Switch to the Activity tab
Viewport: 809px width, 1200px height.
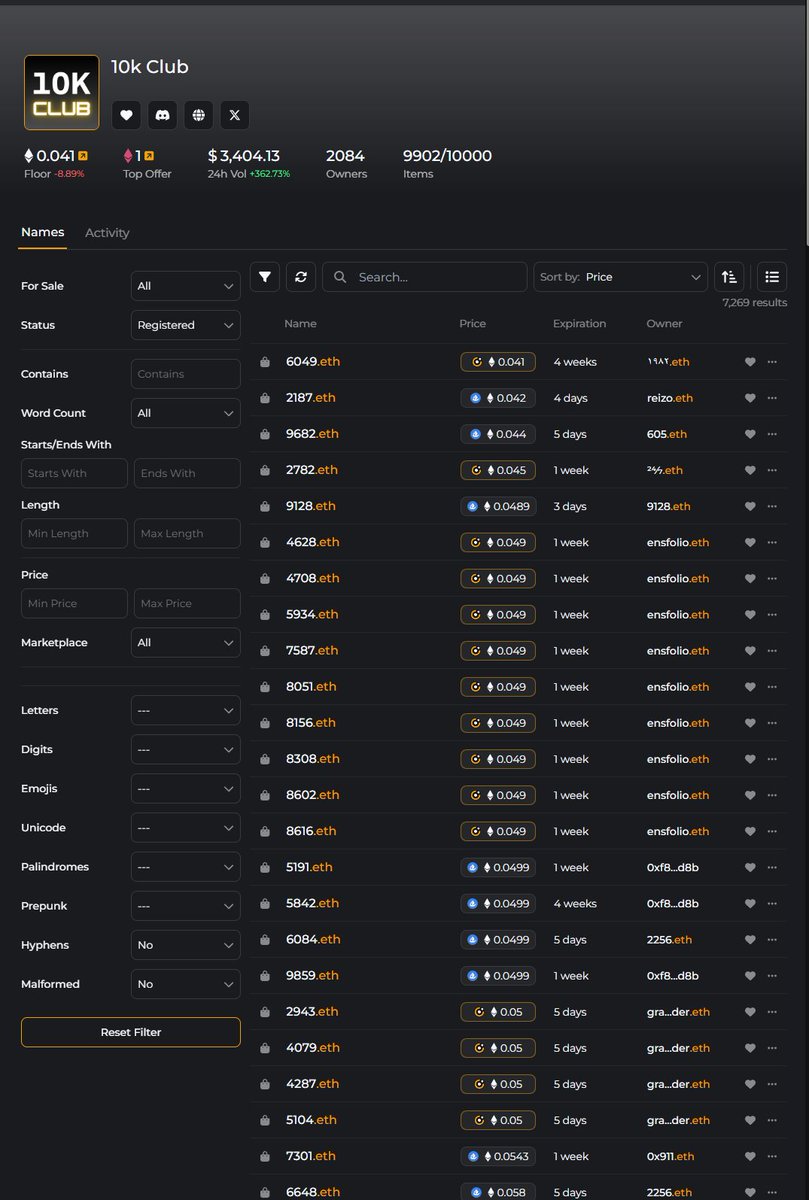point(107,233)
